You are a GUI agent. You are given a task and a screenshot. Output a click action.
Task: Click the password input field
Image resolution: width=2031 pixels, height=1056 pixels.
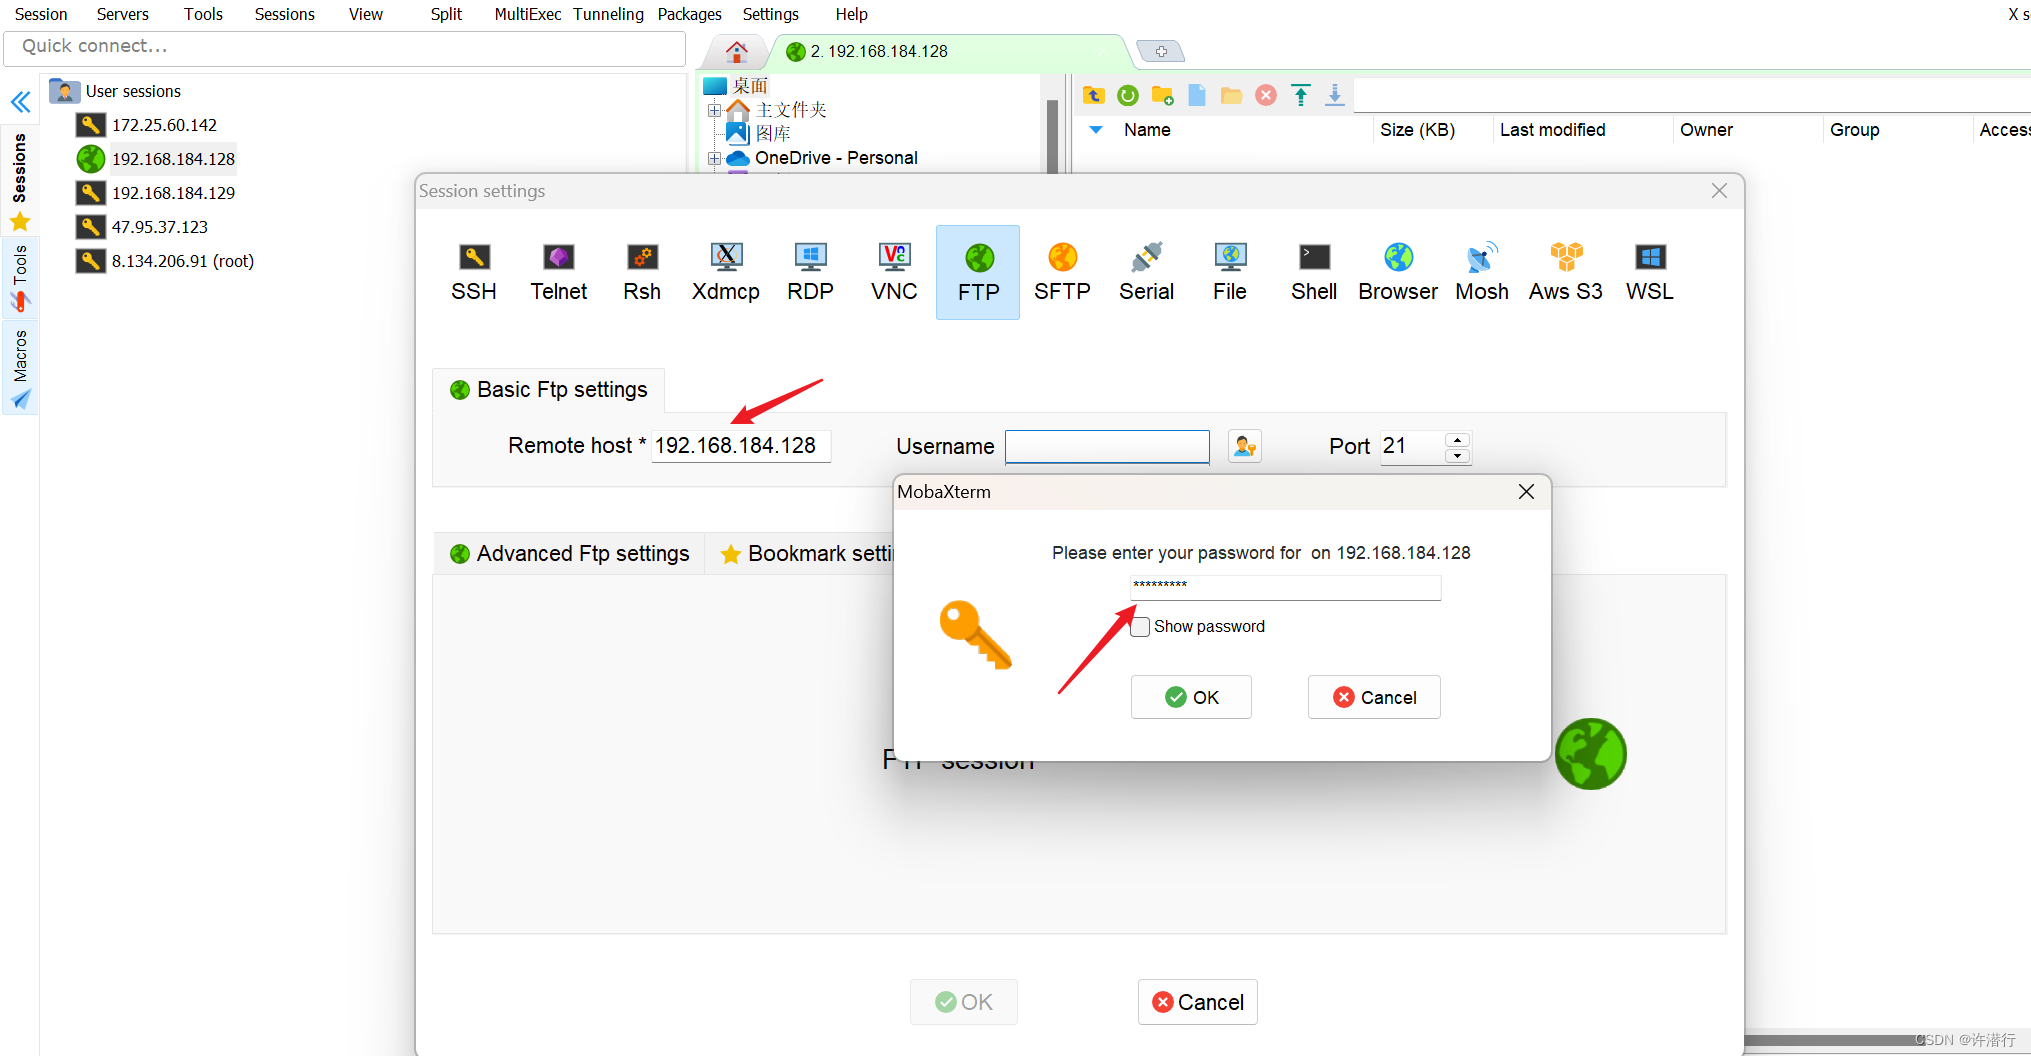[1285, 587]
